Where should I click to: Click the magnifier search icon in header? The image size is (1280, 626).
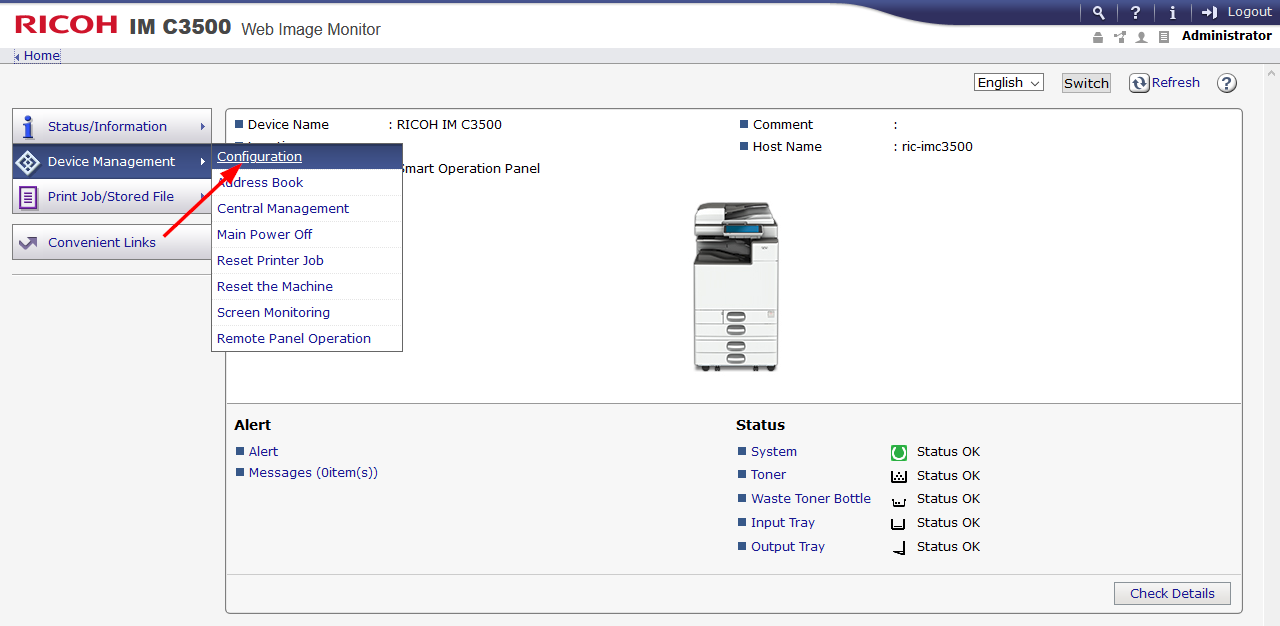pyautogui.click(x=1099, y=12)
